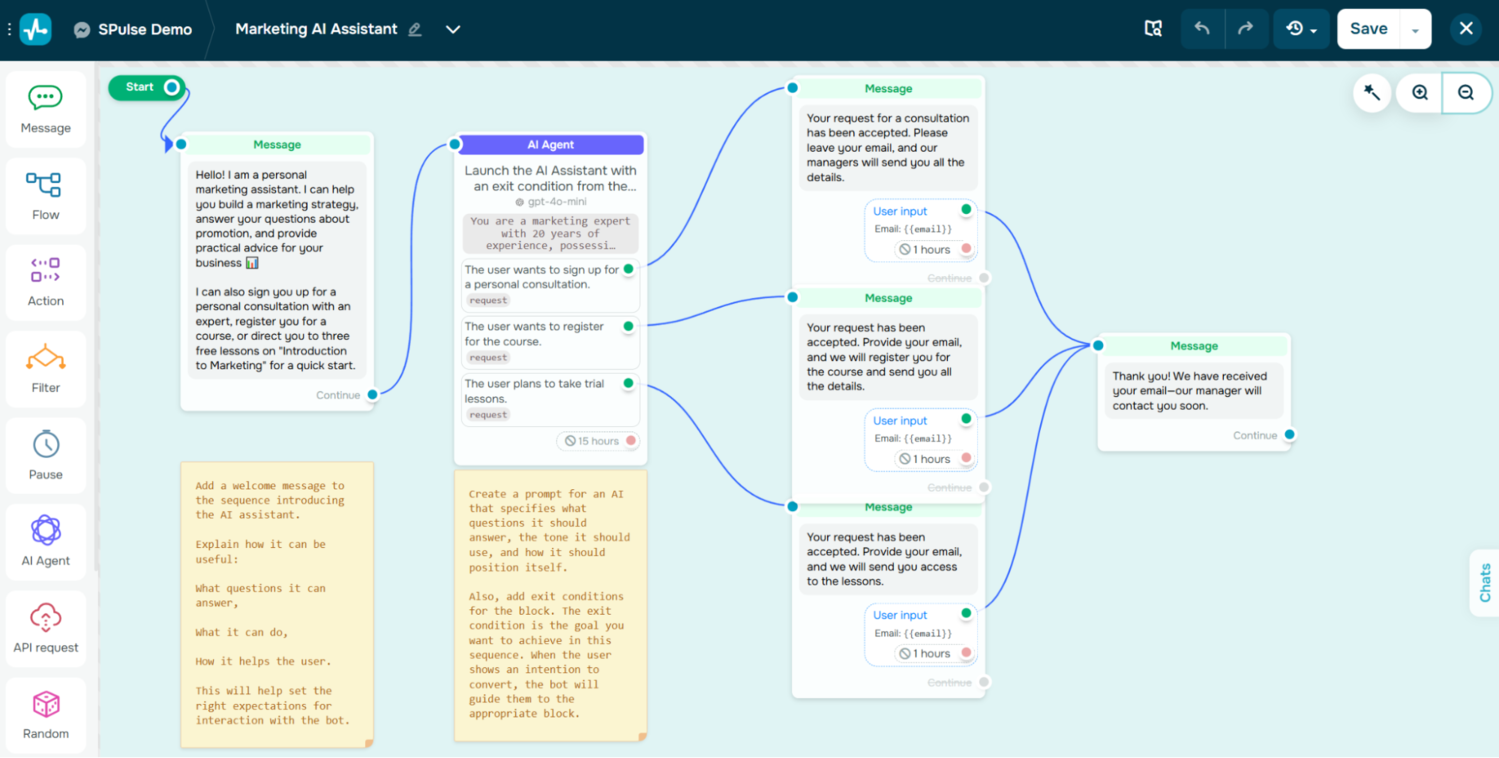Image resolution: width=1499 pixels, height=758 pixels.
Task: Select the Message block tool
Action: pyautogui.click(x=45, y=108)
